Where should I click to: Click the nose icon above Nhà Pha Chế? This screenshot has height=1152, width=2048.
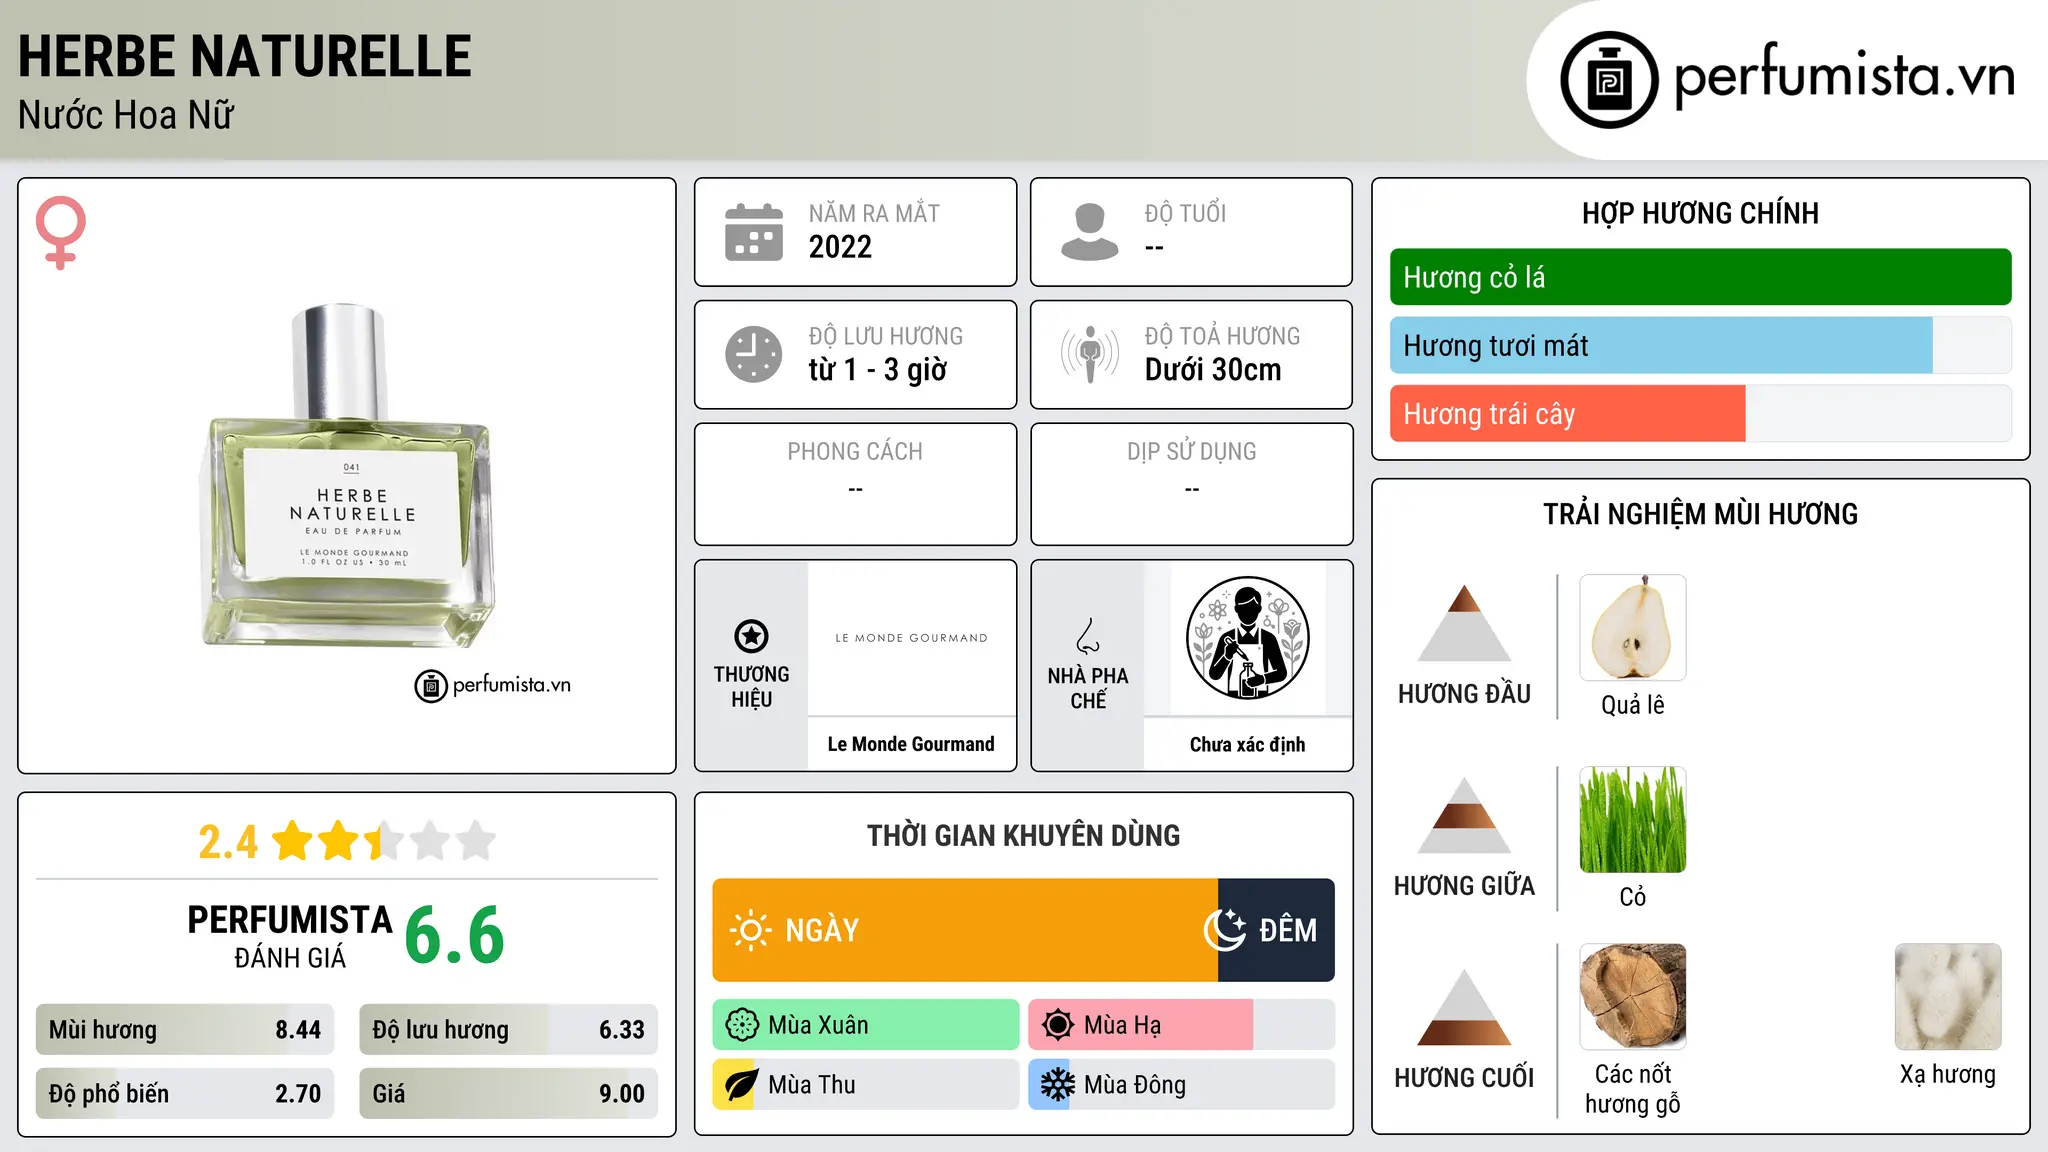(1088, 636)
